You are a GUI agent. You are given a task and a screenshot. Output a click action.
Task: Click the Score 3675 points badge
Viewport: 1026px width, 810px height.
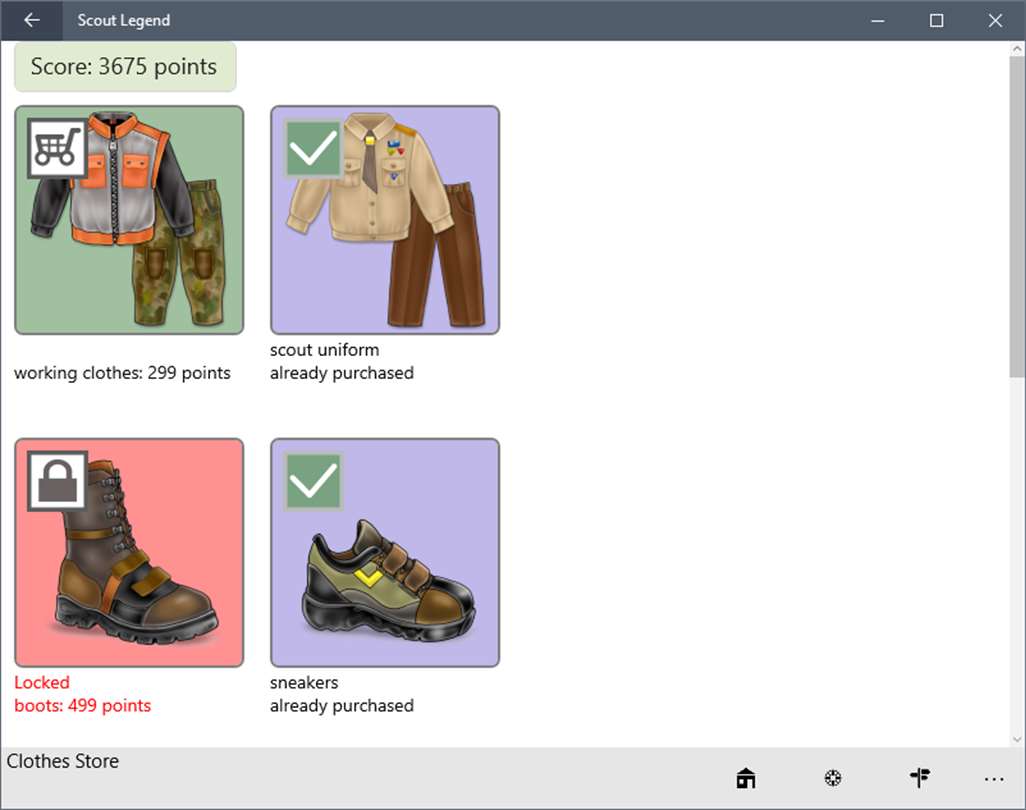click(125, 67)
